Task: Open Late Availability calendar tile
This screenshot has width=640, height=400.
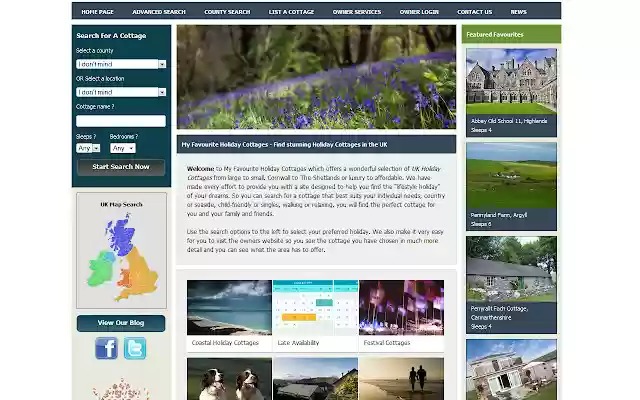Action: [315, 308]
